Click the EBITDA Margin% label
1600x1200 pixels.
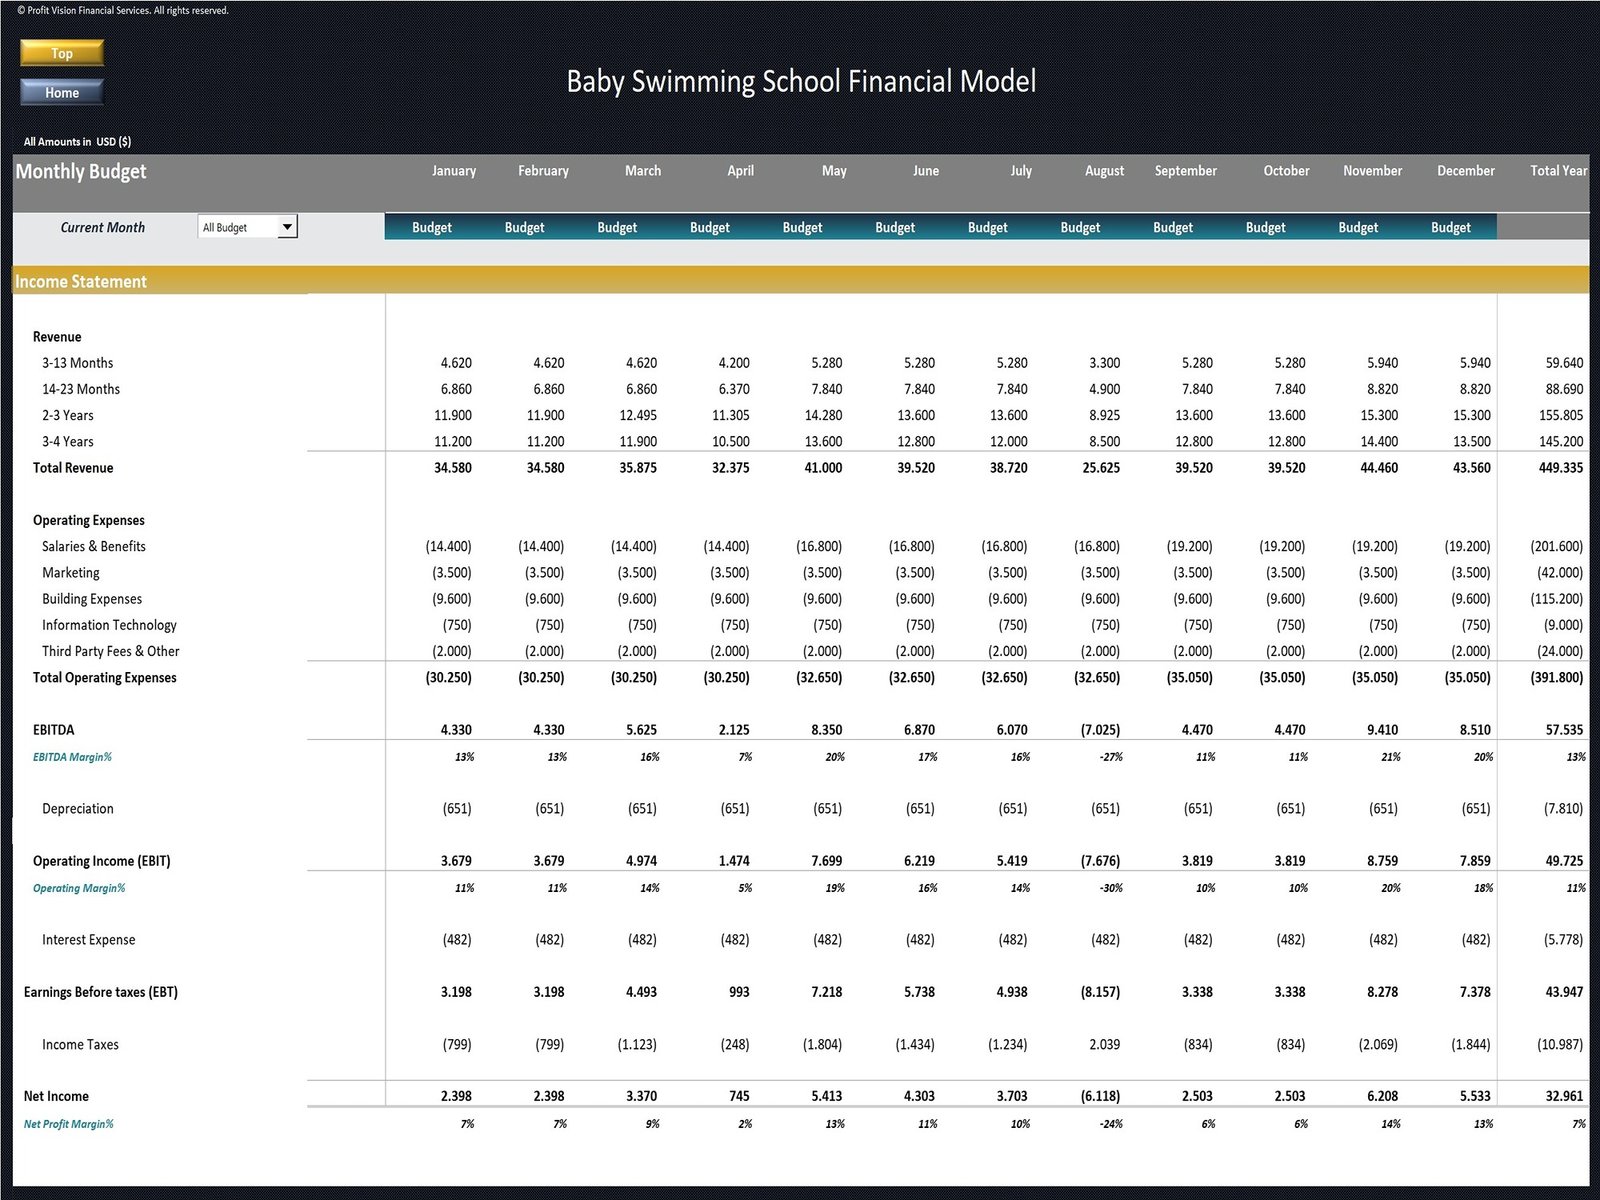click(72, 757)
